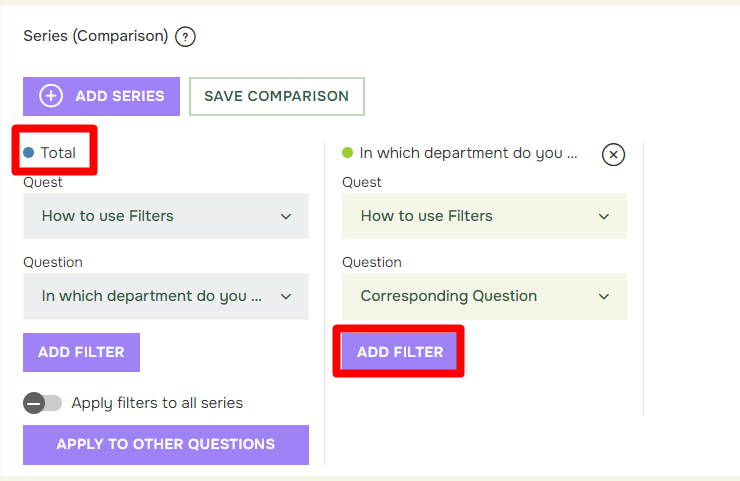740x481 pixels.
Task: Add filter to the department series
Action: [399, 352]
